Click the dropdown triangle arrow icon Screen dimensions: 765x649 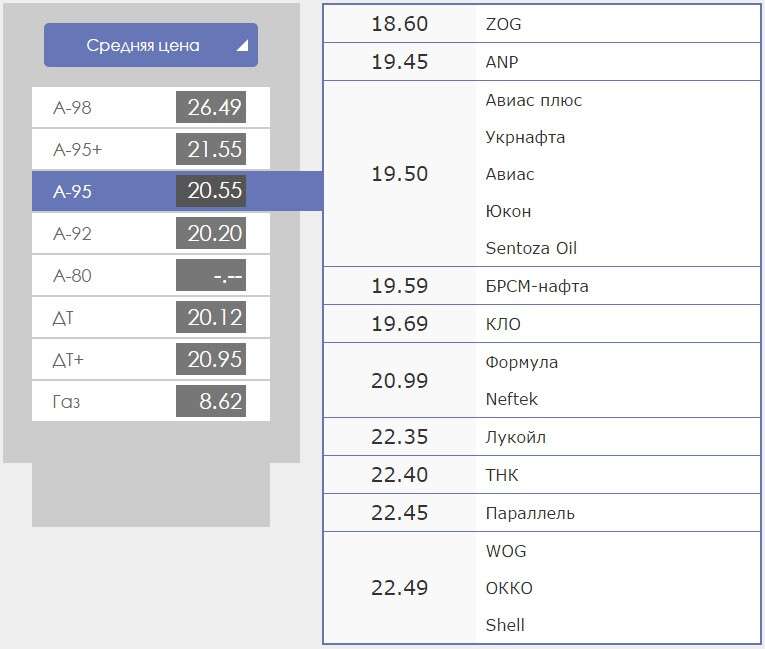(x=242, y=46)
